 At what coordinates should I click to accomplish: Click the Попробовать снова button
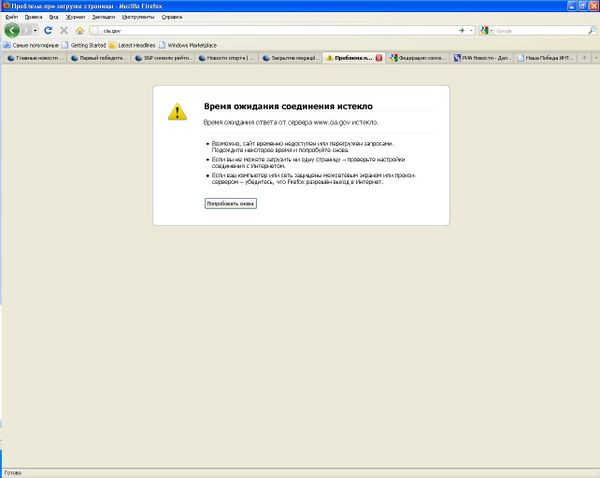[x=230, y=204]
